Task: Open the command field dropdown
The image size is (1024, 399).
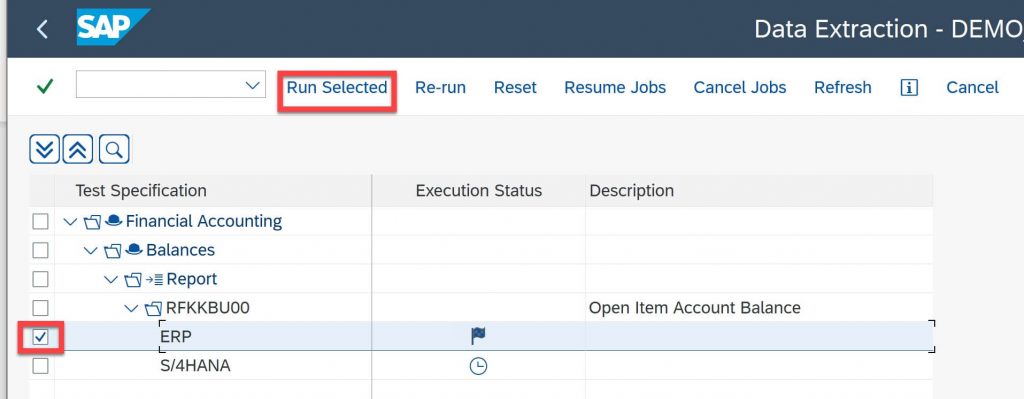Action: [251, 85]
